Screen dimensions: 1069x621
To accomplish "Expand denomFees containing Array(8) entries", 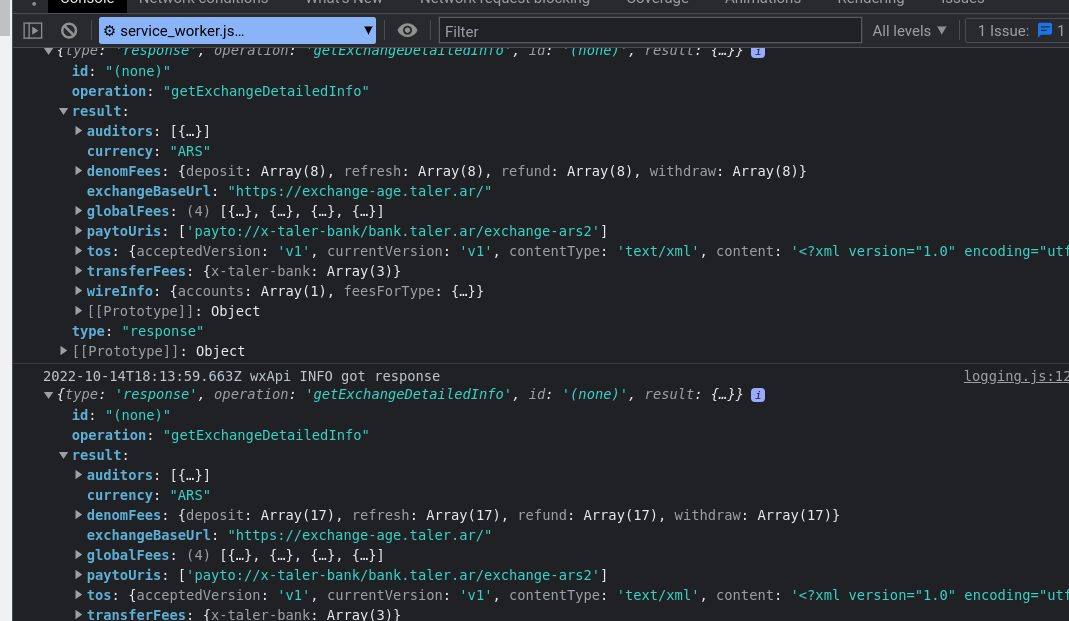I will (x=79, y=171).
